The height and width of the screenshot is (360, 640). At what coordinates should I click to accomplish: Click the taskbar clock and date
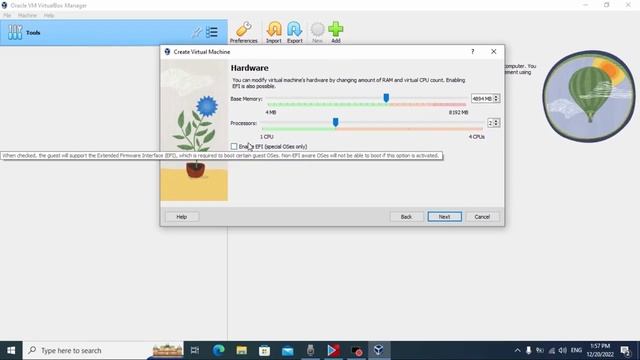coord(600,350)
